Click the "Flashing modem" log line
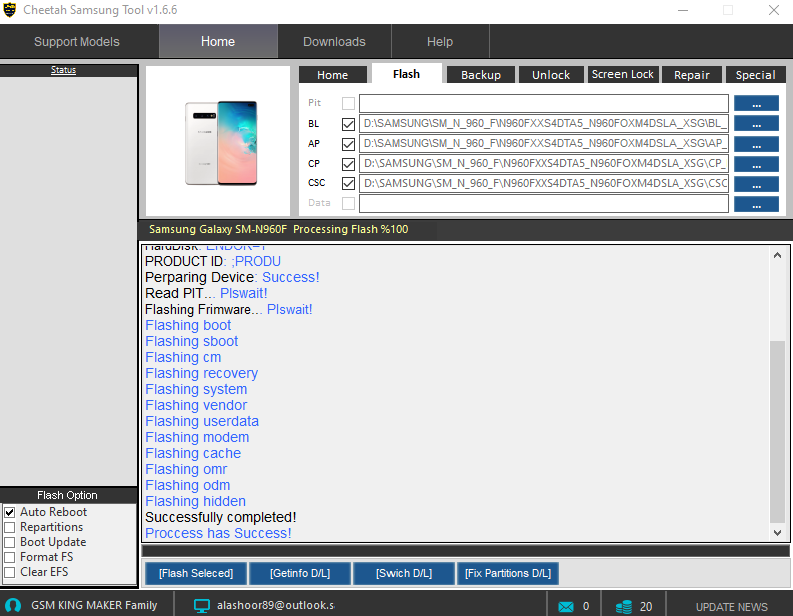Image resolution: width=793 pixels, height=616 pixels. tap(197, 437)
